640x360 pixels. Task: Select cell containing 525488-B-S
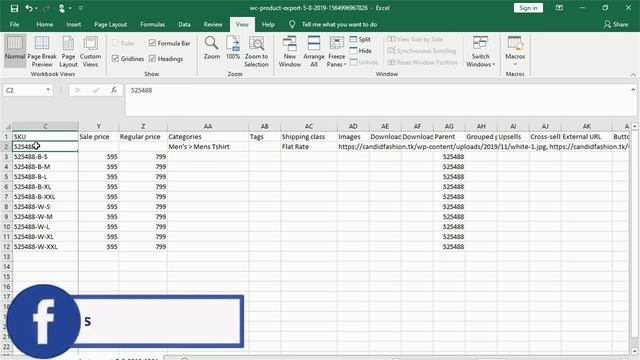coord(45,157)
